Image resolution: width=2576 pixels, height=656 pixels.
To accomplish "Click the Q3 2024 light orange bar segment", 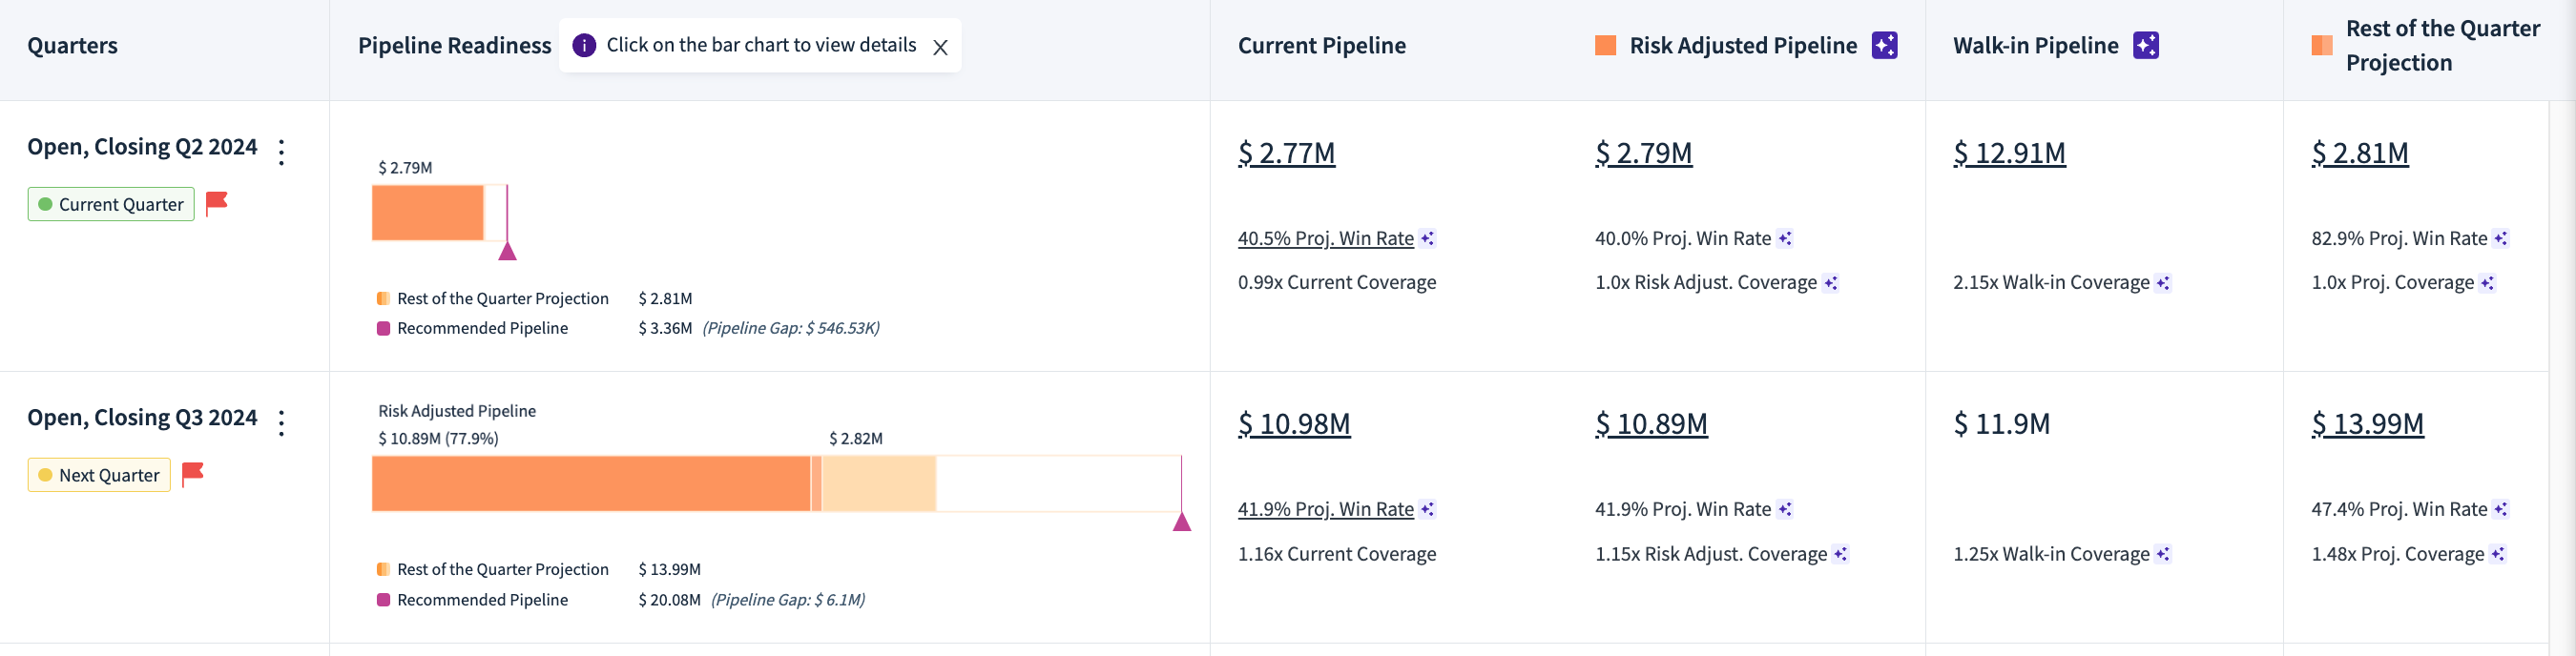I will 879,484.
